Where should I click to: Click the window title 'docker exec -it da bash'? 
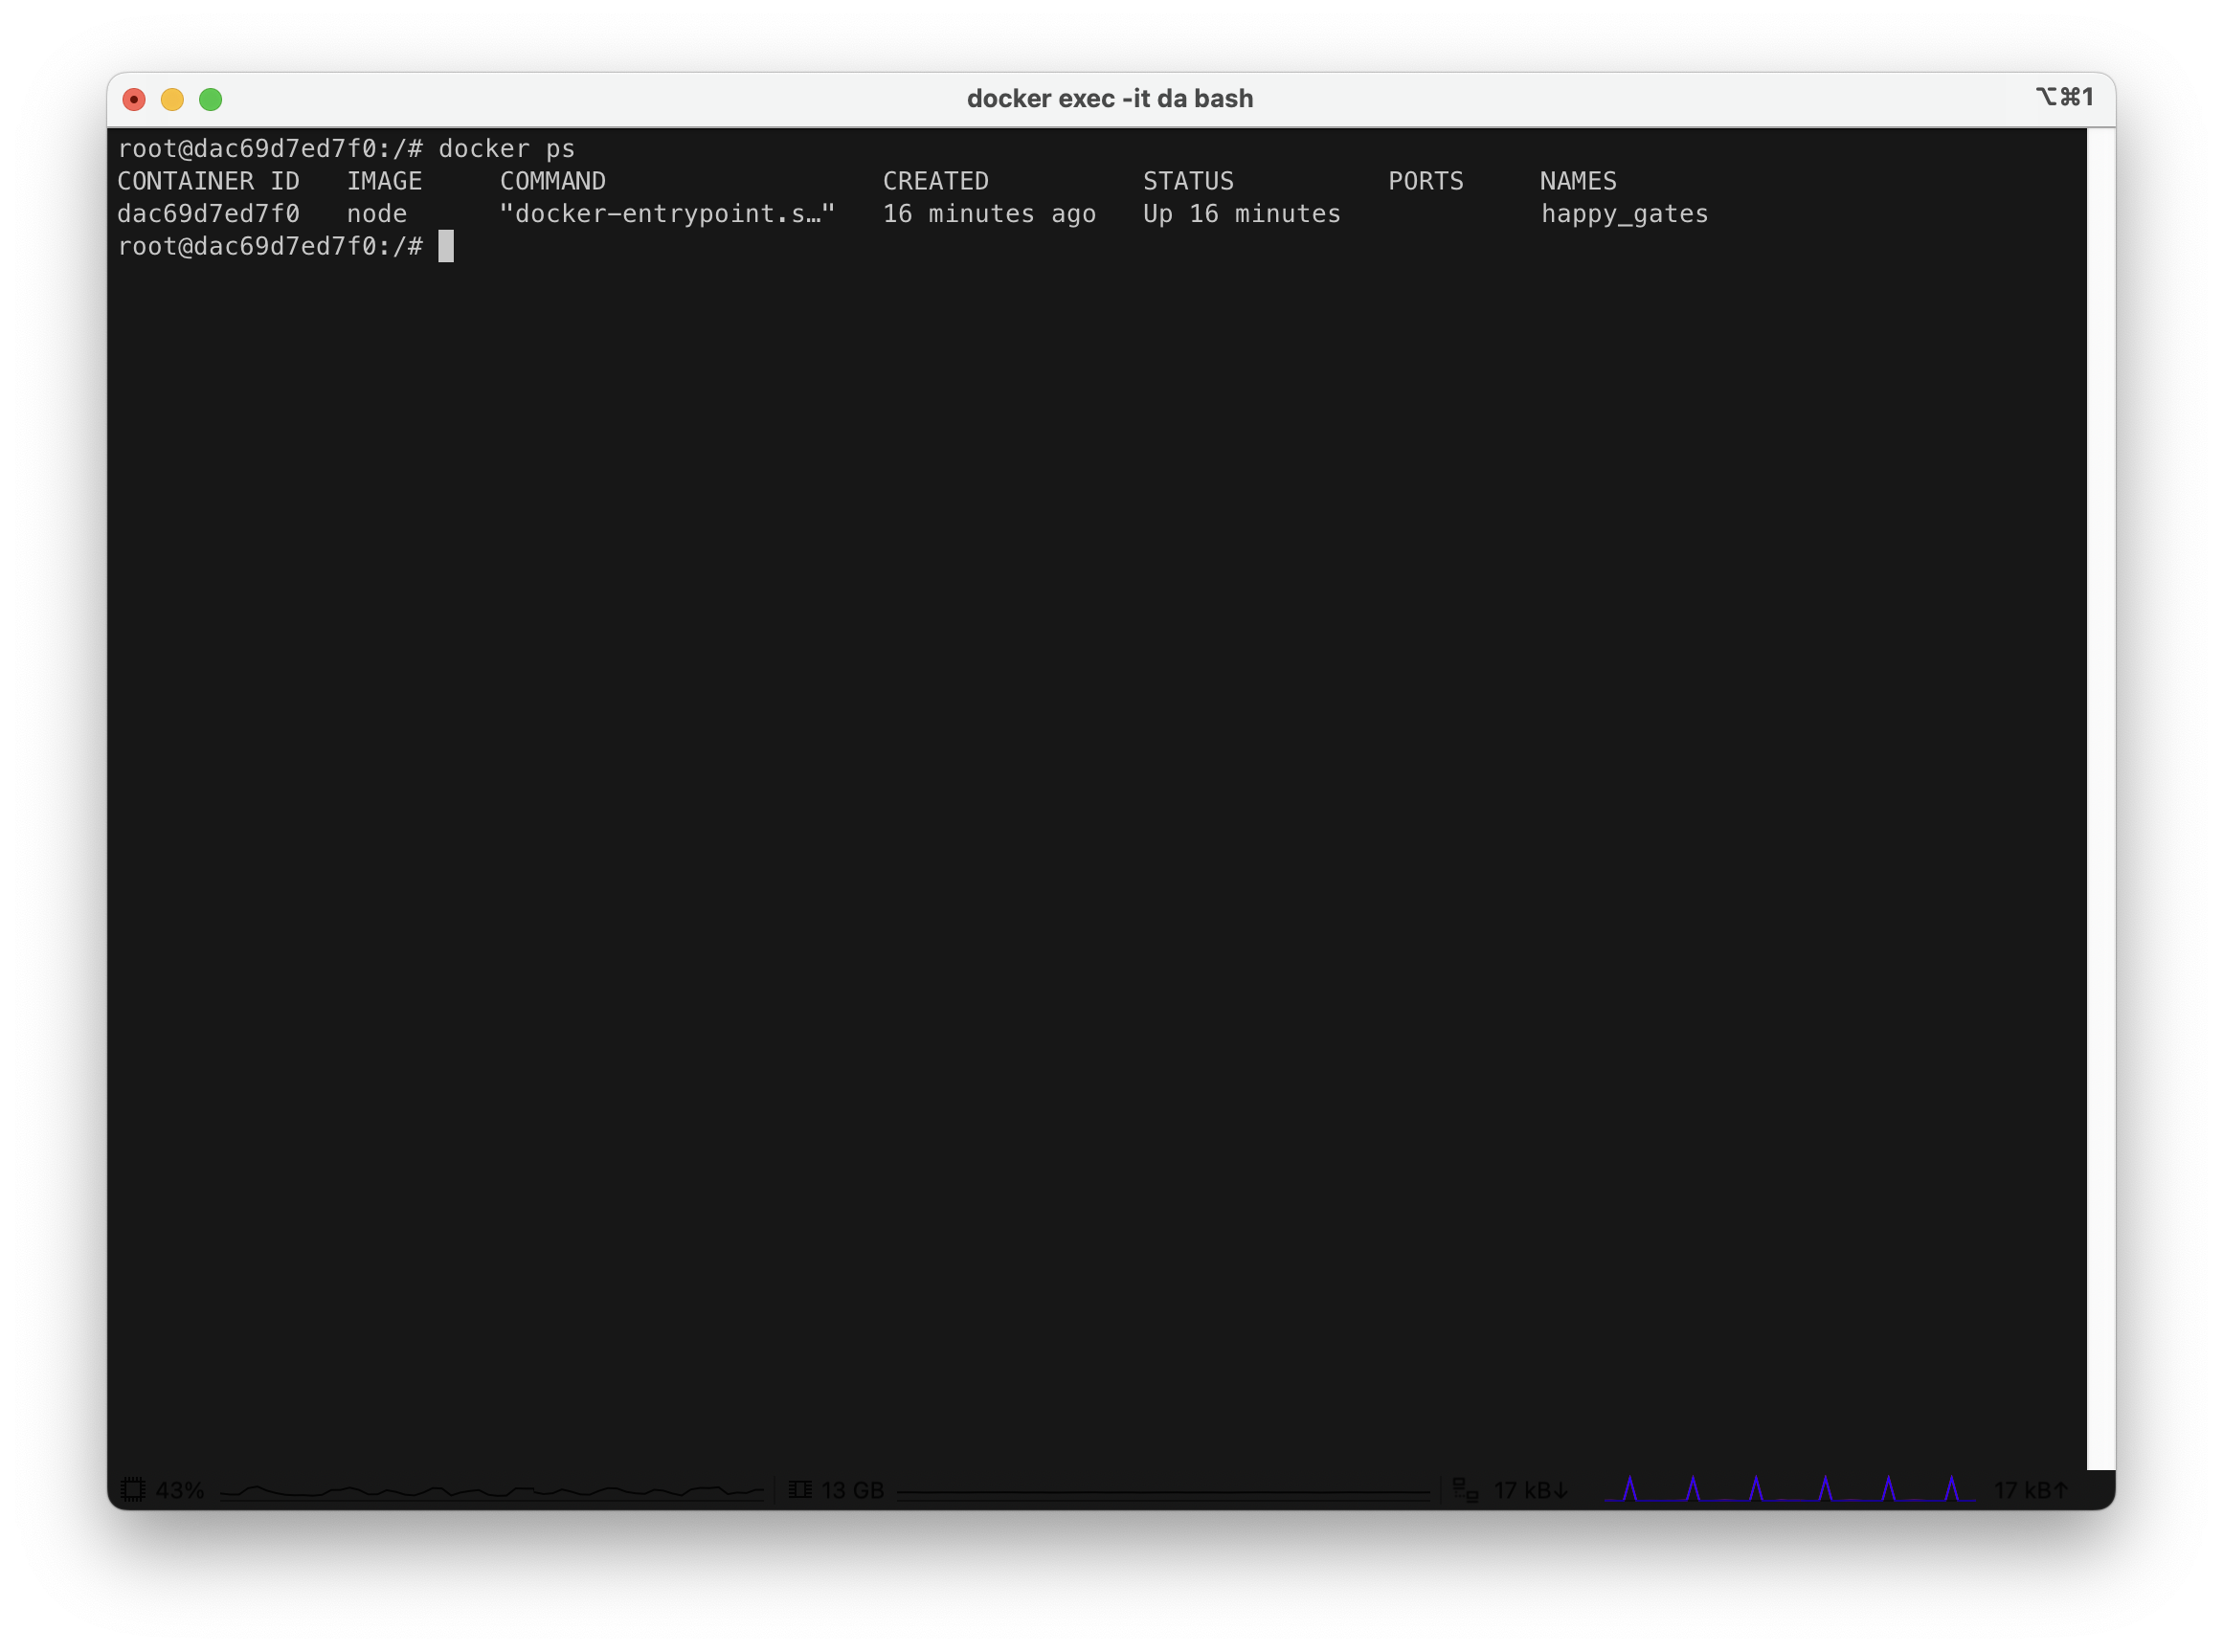click(x=1109, y=98)
